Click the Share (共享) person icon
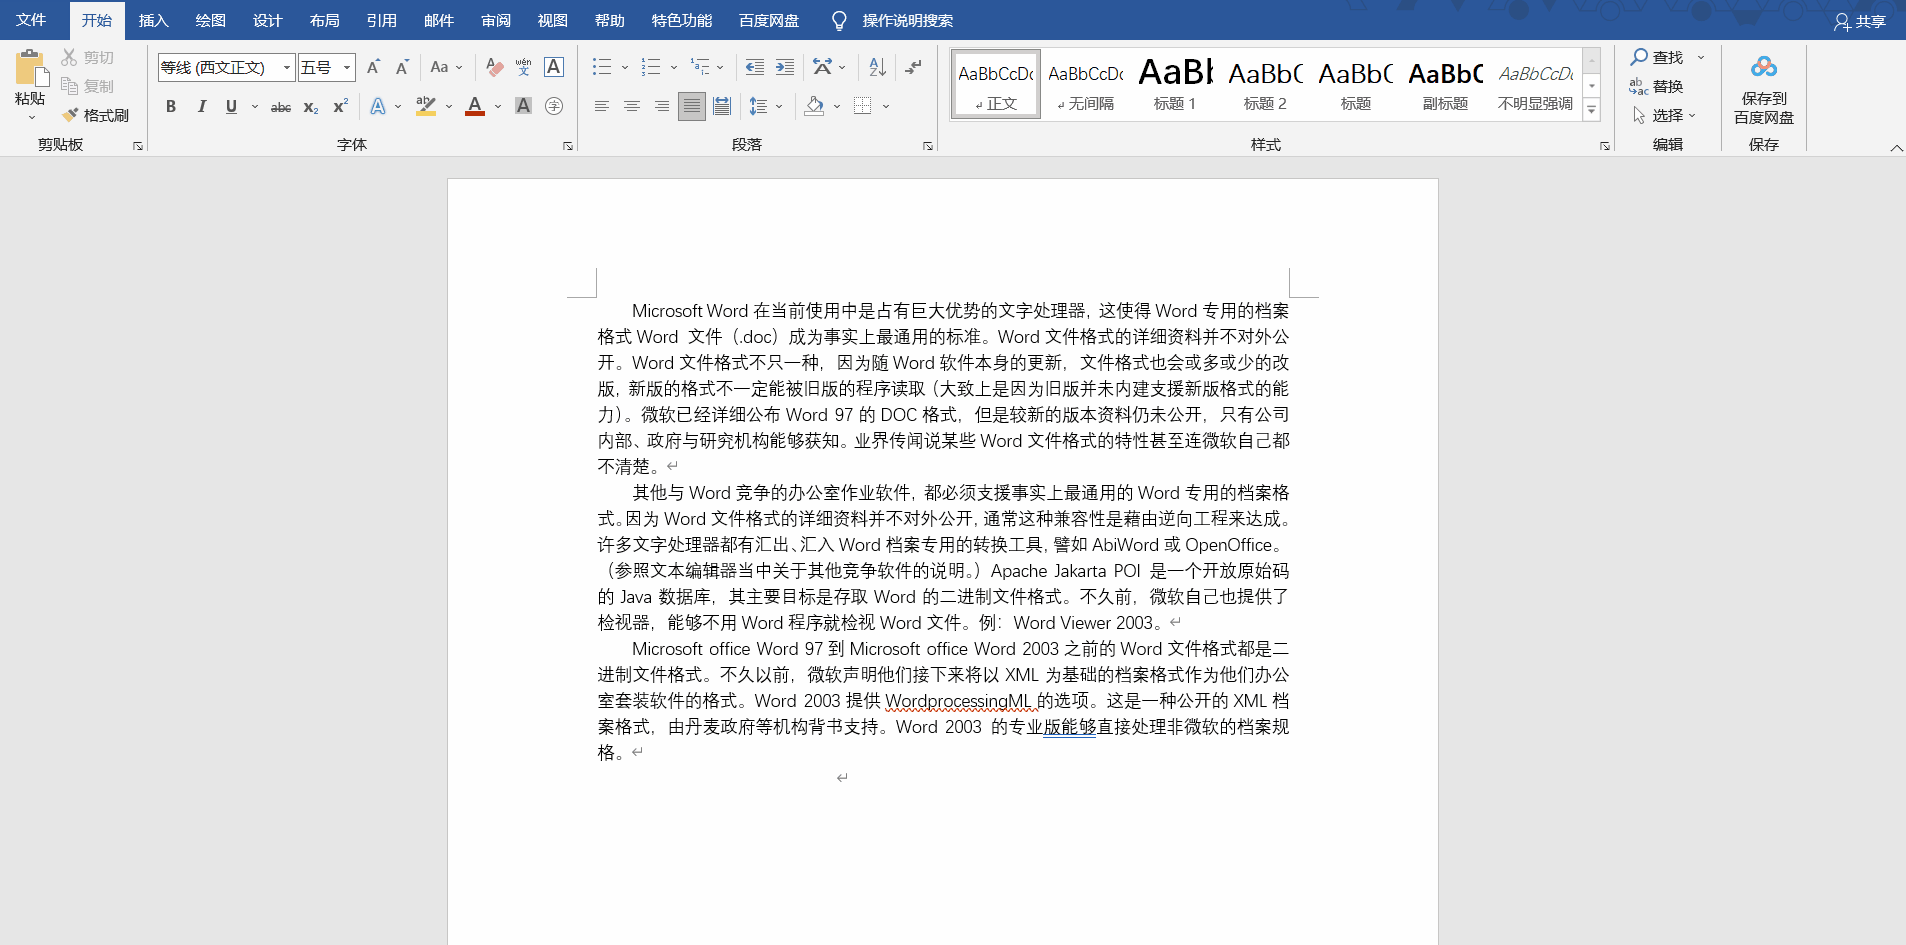This screenshot has height=945, width=1906. (x=1841, y=21)
